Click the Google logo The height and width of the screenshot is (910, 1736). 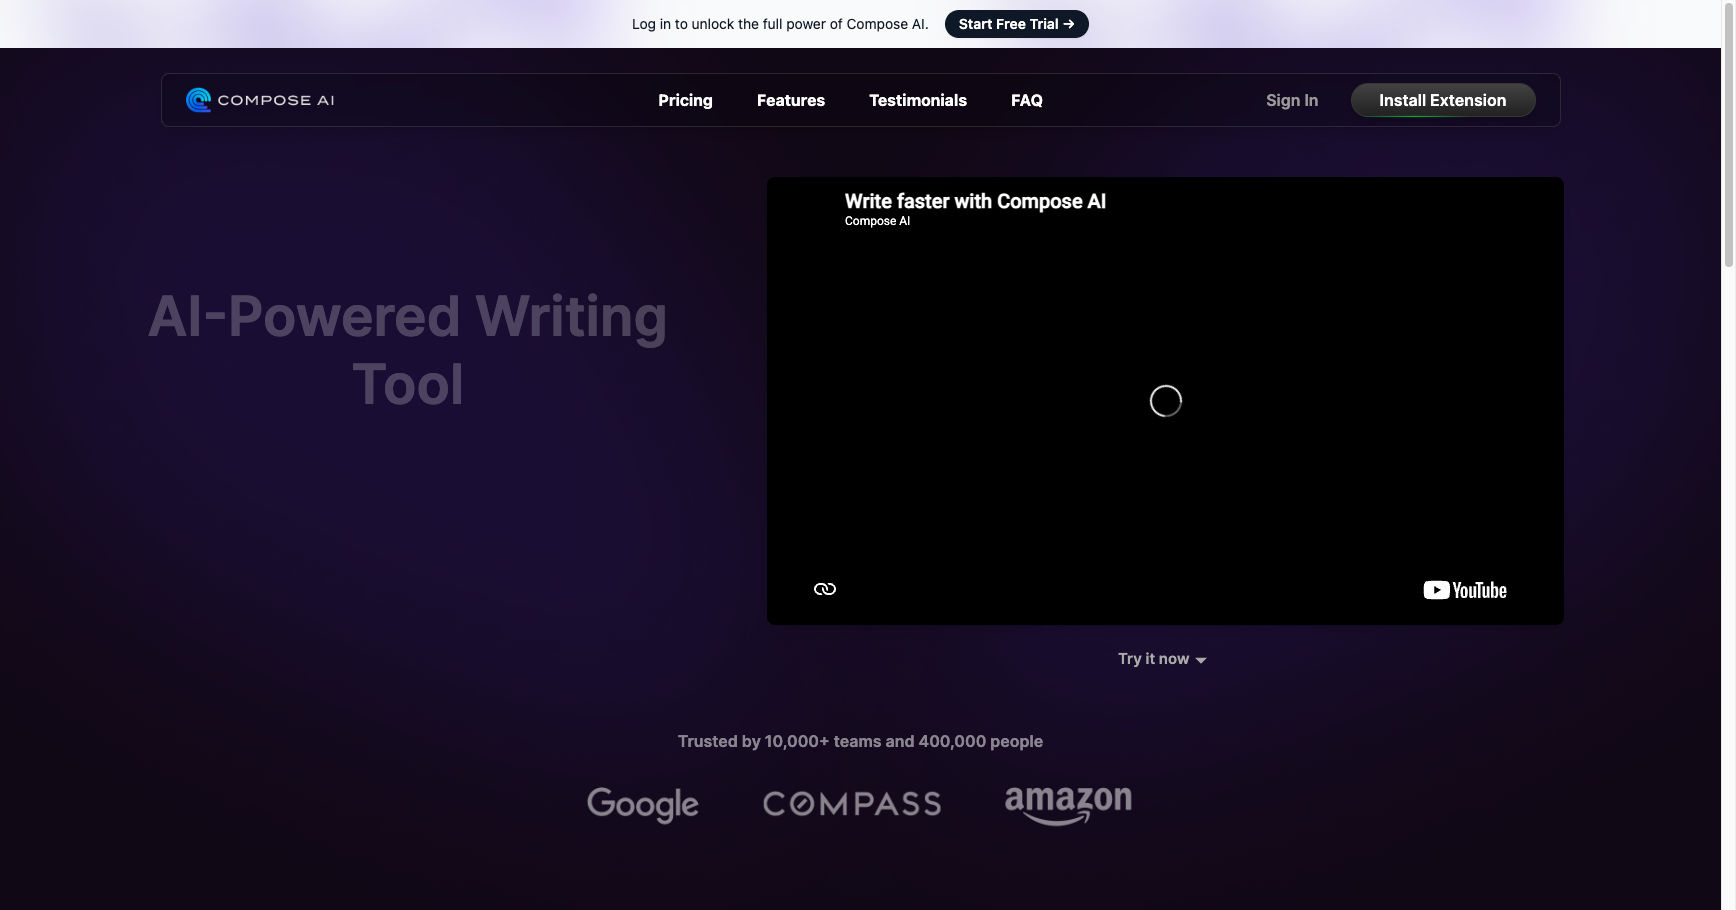[643, 804]
